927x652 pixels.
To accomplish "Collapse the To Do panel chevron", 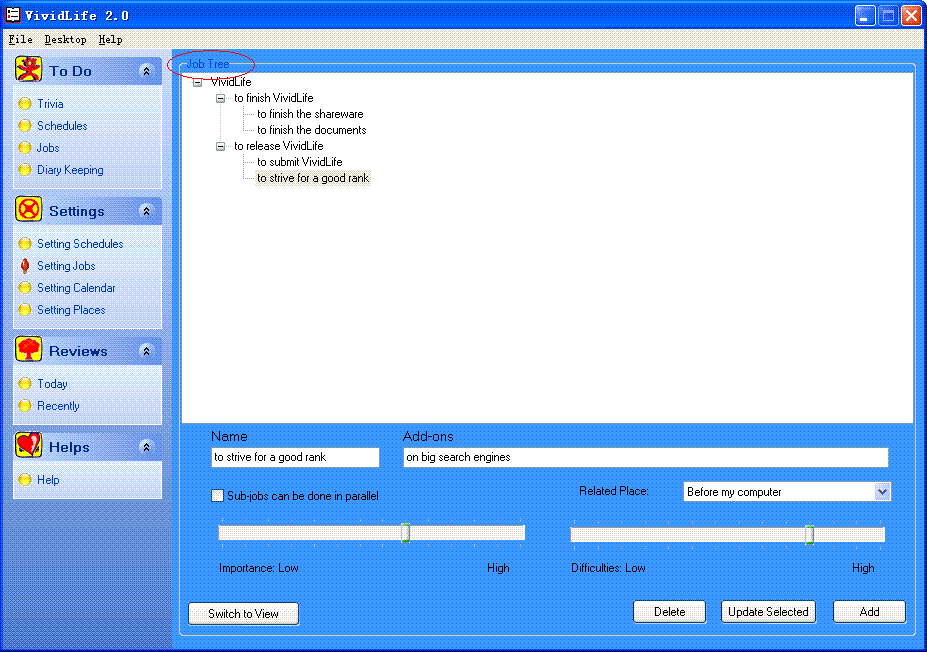I will coord(146,71).
